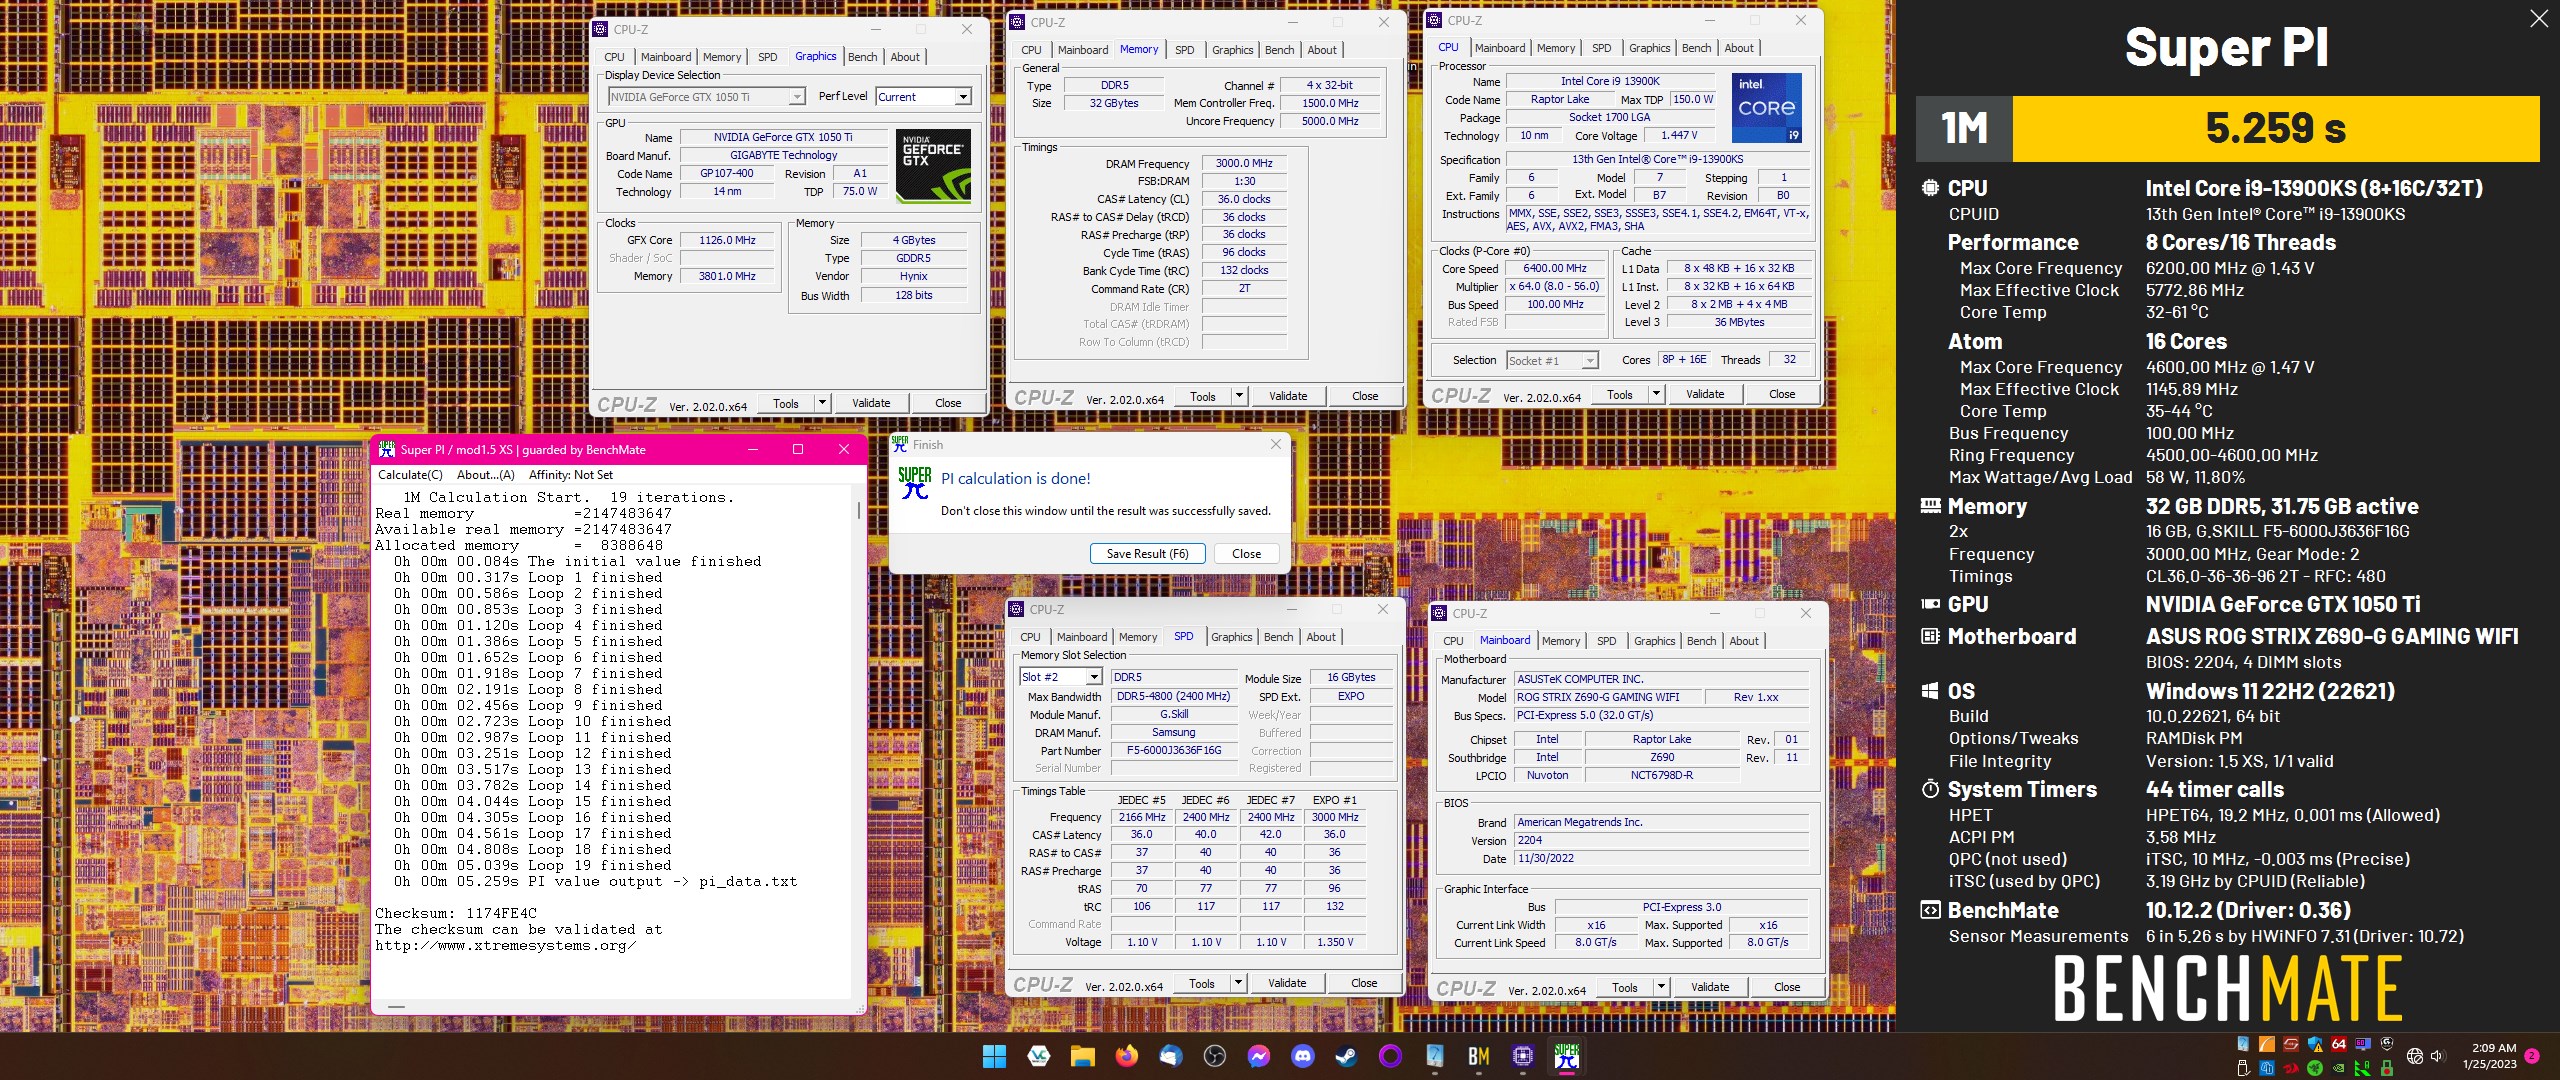Viewport: 2560px width, 1080px height.
Task: Open Messenger from the taskbar
Action: coord(1259,1056)
